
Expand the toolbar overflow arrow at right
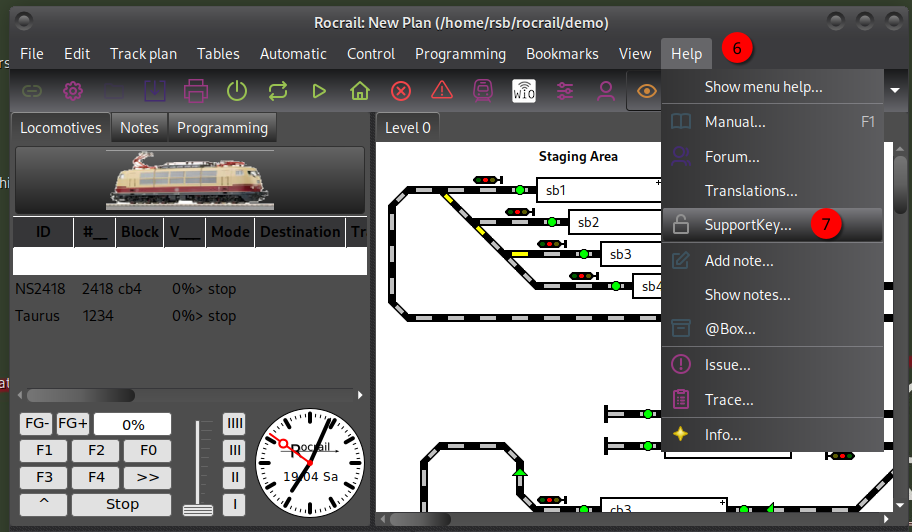point(894,92)
